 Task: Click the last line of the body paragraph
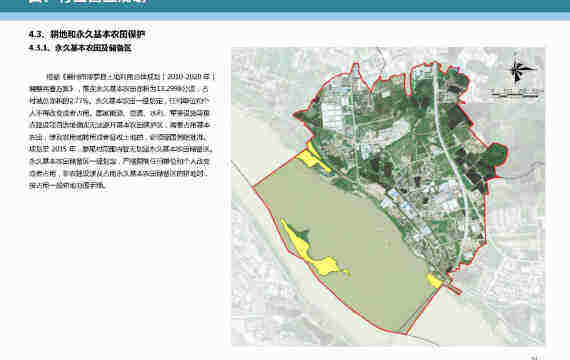[68, 185]
